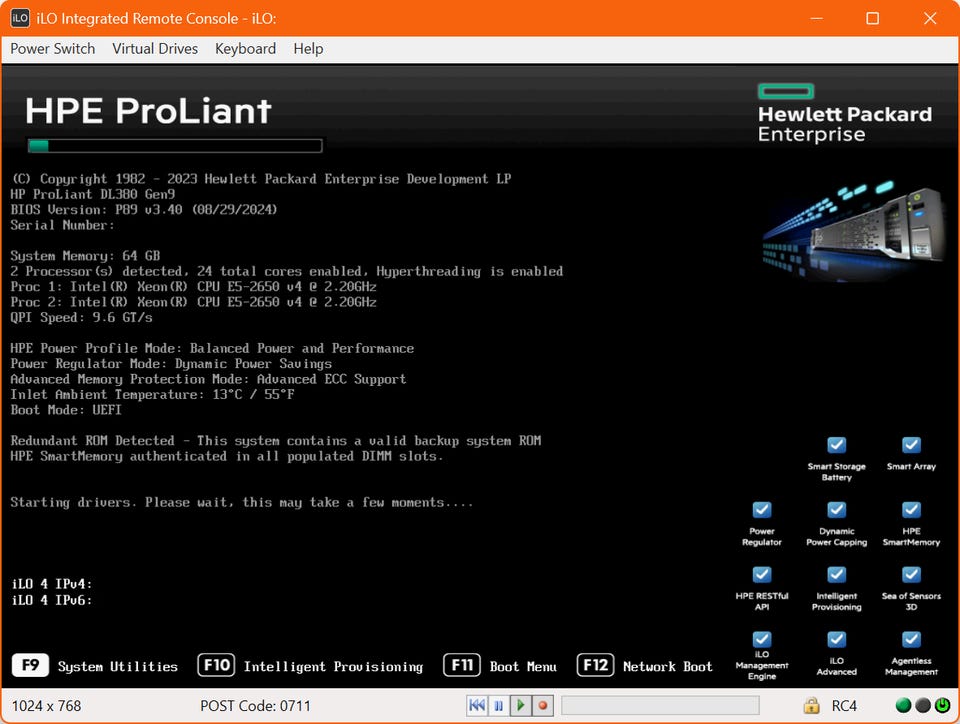Open the Power Switch menu
Viewport: 960px width, 724px height.
pyautogui.click(x=53, y=49)
